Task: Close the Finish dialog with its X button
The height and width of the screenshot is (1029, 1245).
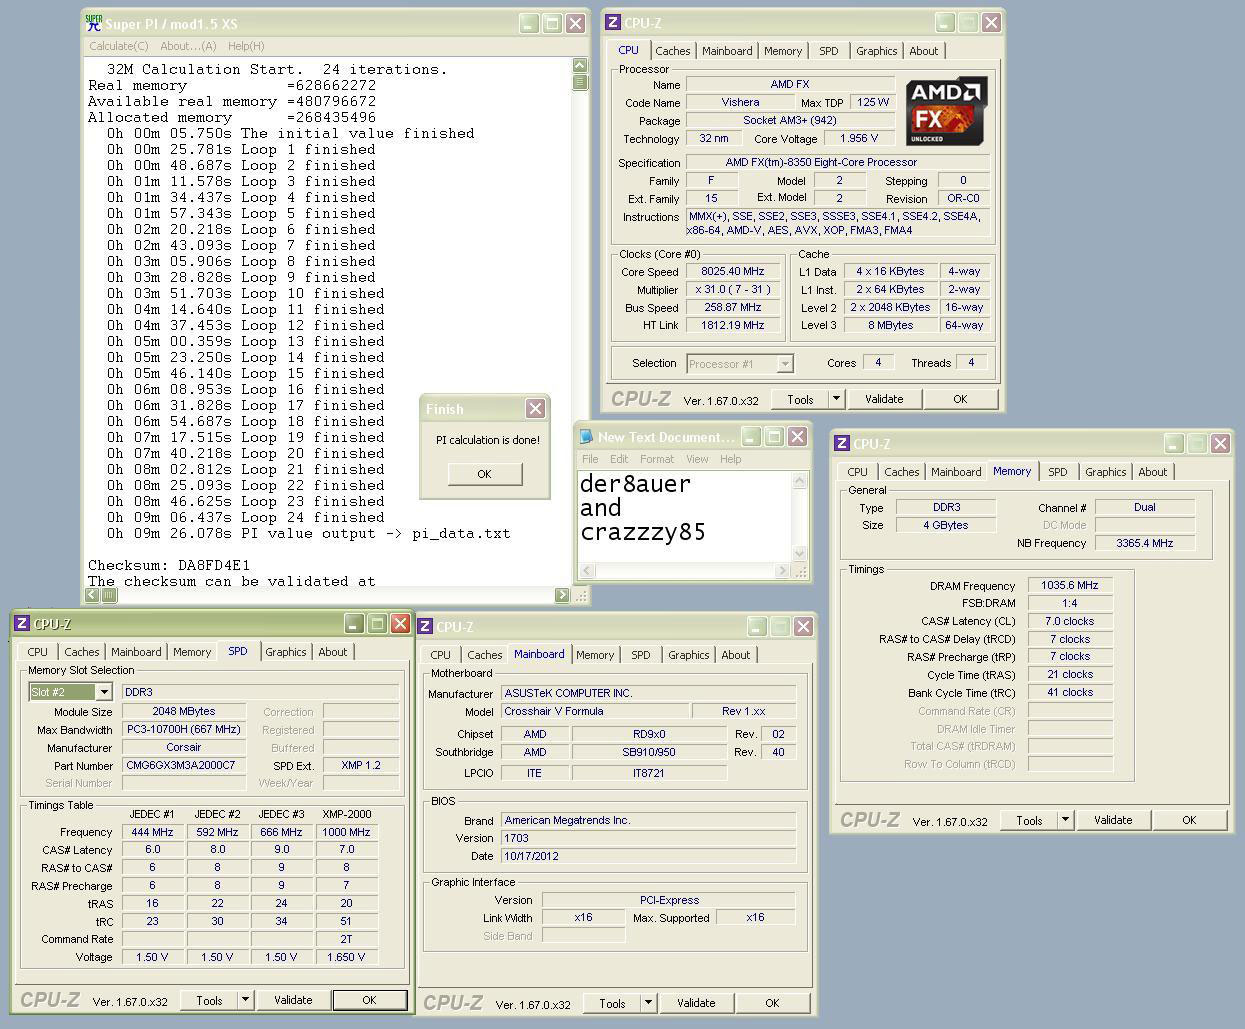Action: click(x=535, y=408)
